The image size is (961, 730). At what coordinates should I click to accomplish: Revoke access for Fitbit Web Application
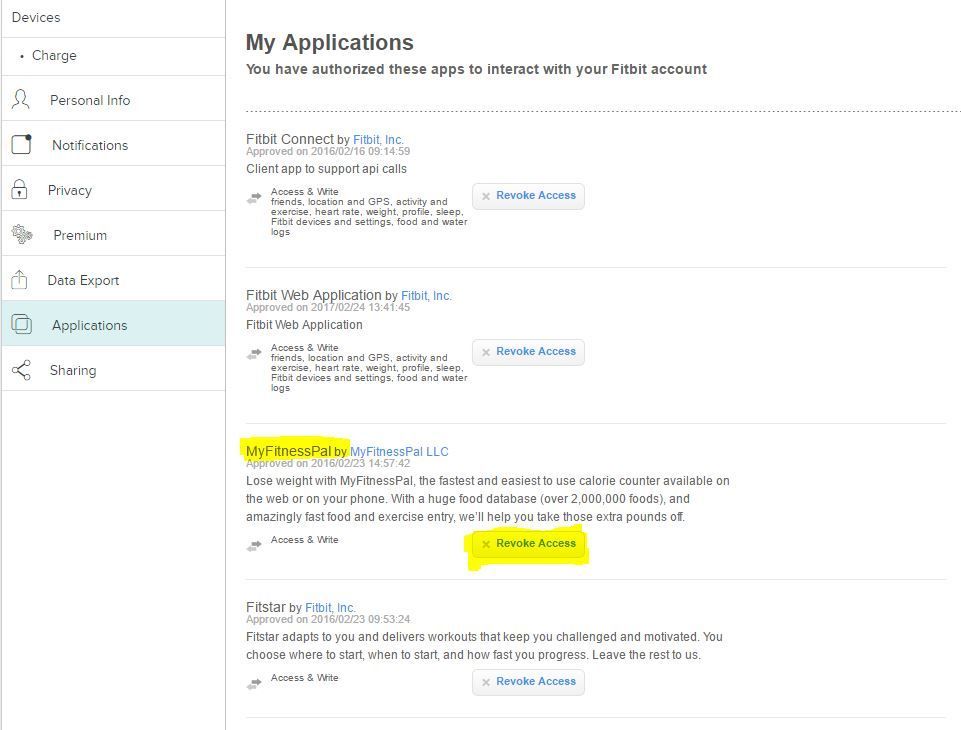528,352
